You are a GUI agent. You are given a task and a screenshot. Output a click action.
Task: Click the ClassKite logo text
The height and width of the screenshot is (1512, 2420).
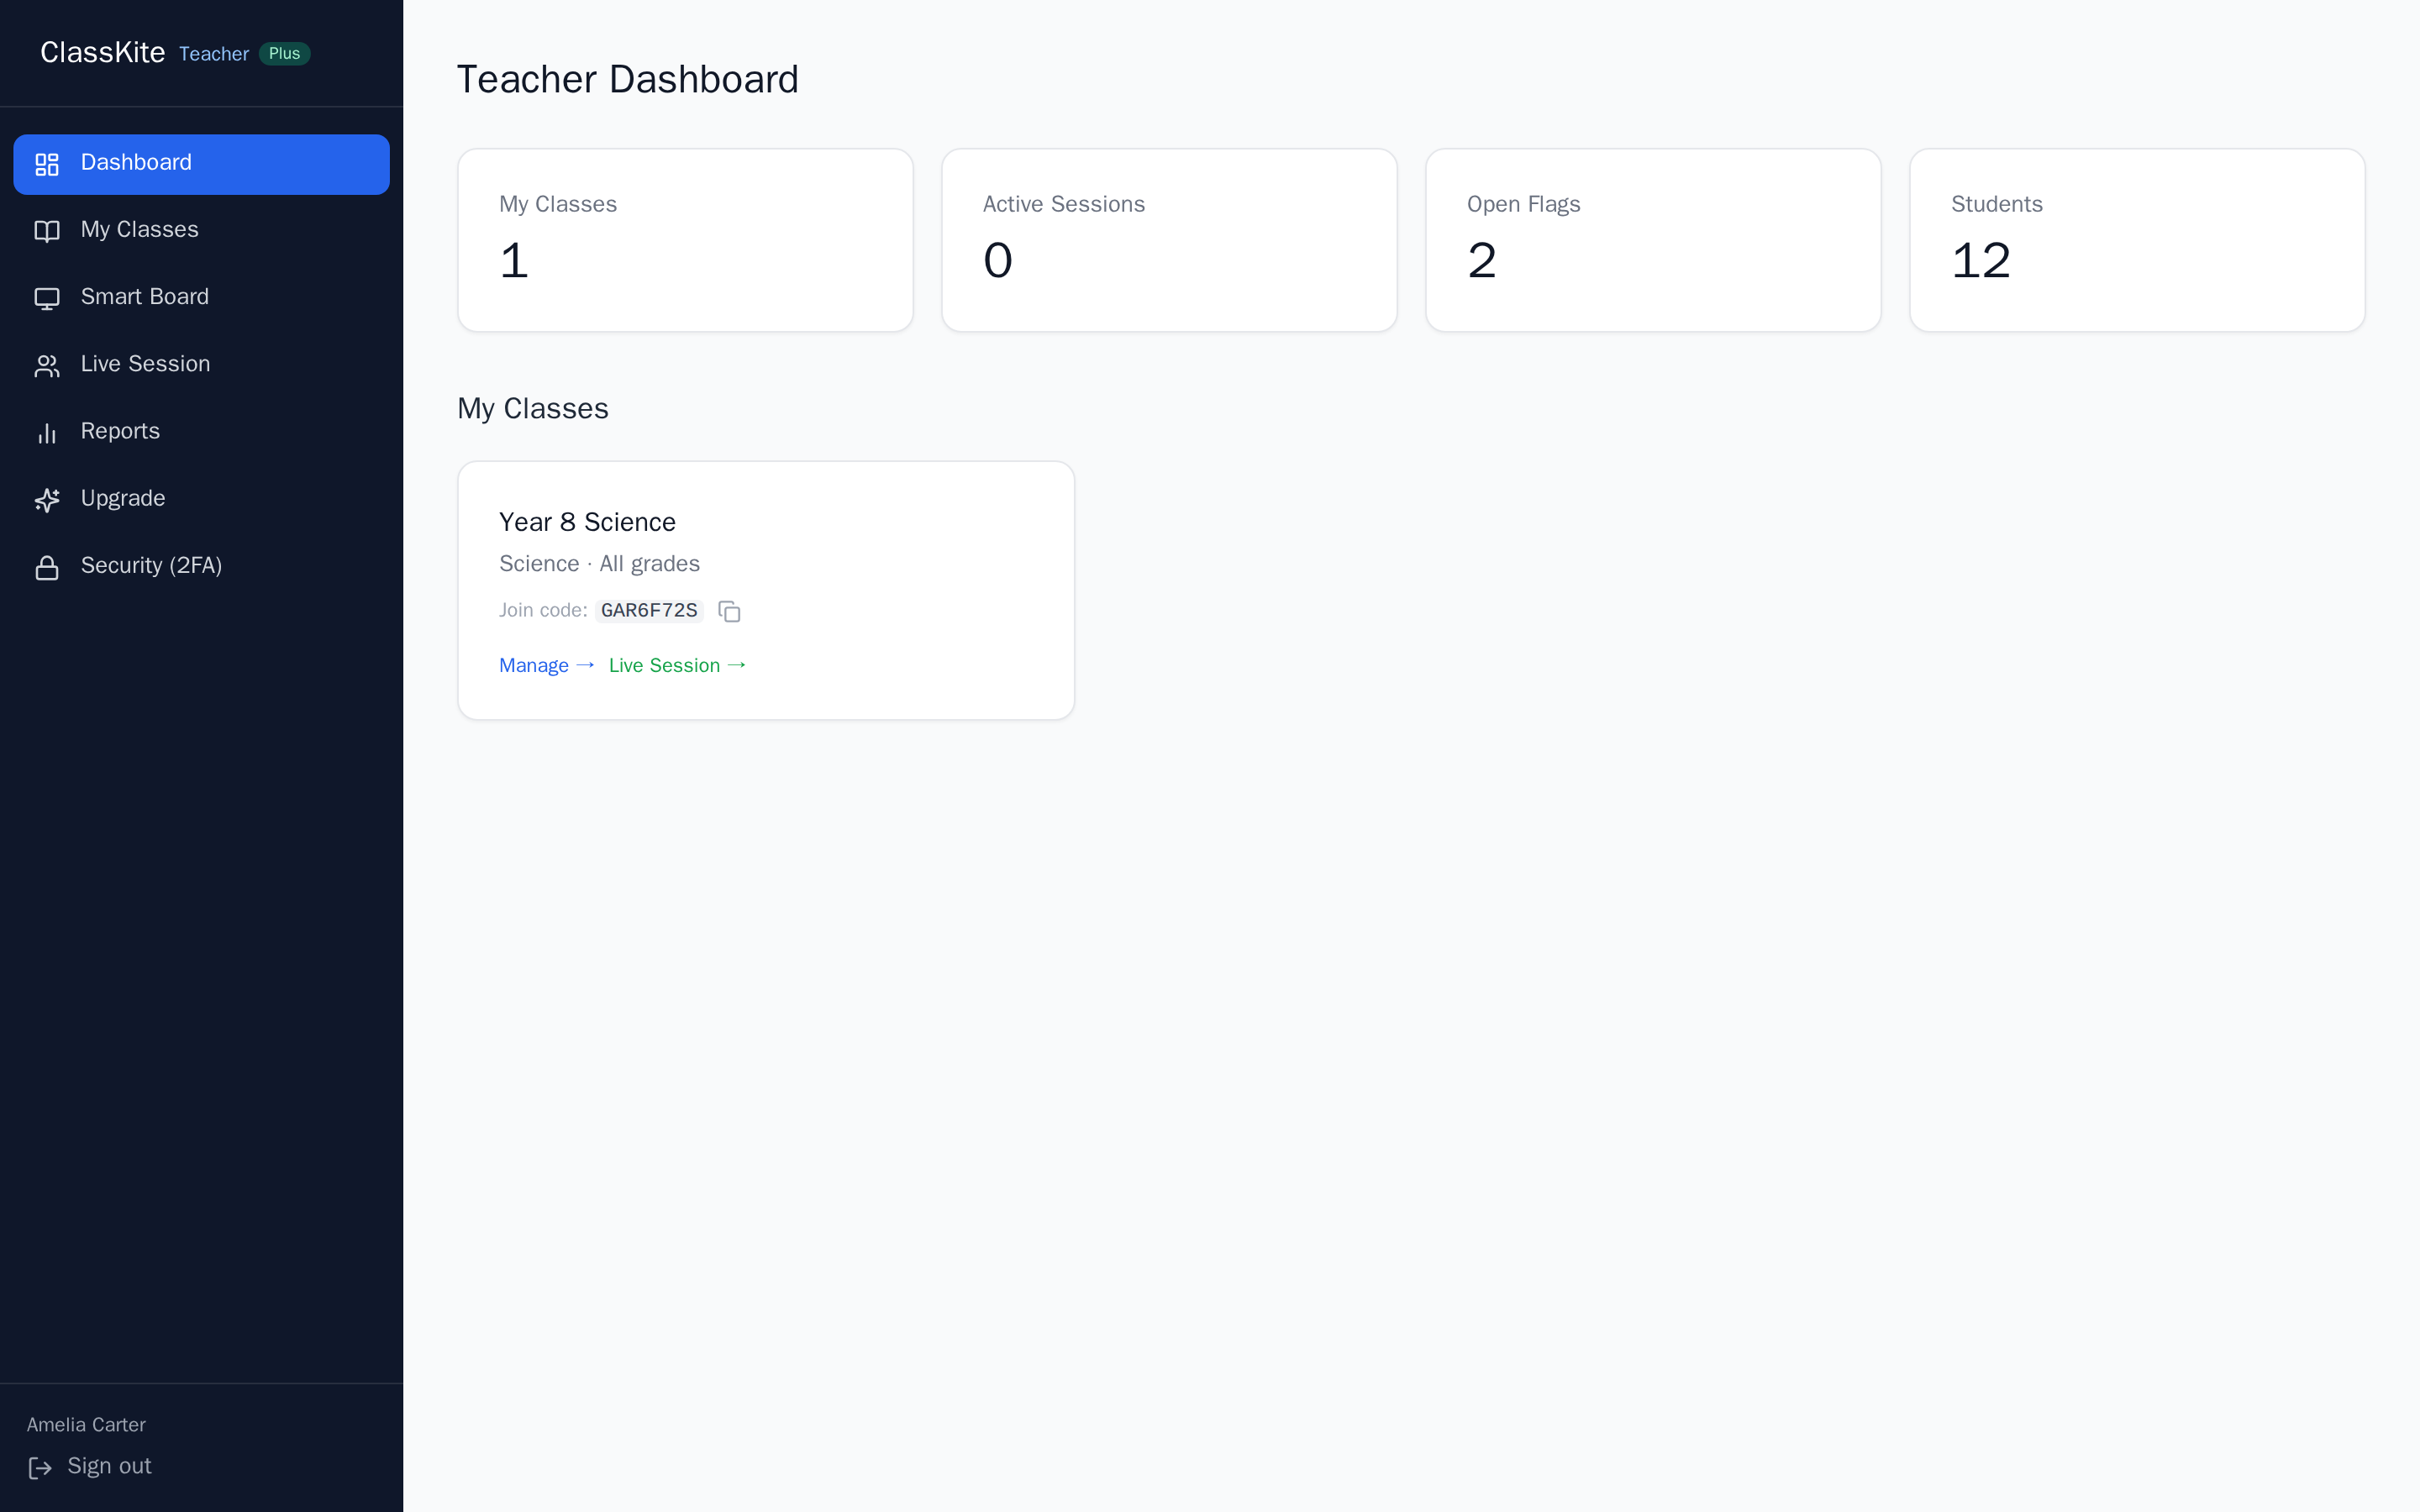[x=102, y=53]
